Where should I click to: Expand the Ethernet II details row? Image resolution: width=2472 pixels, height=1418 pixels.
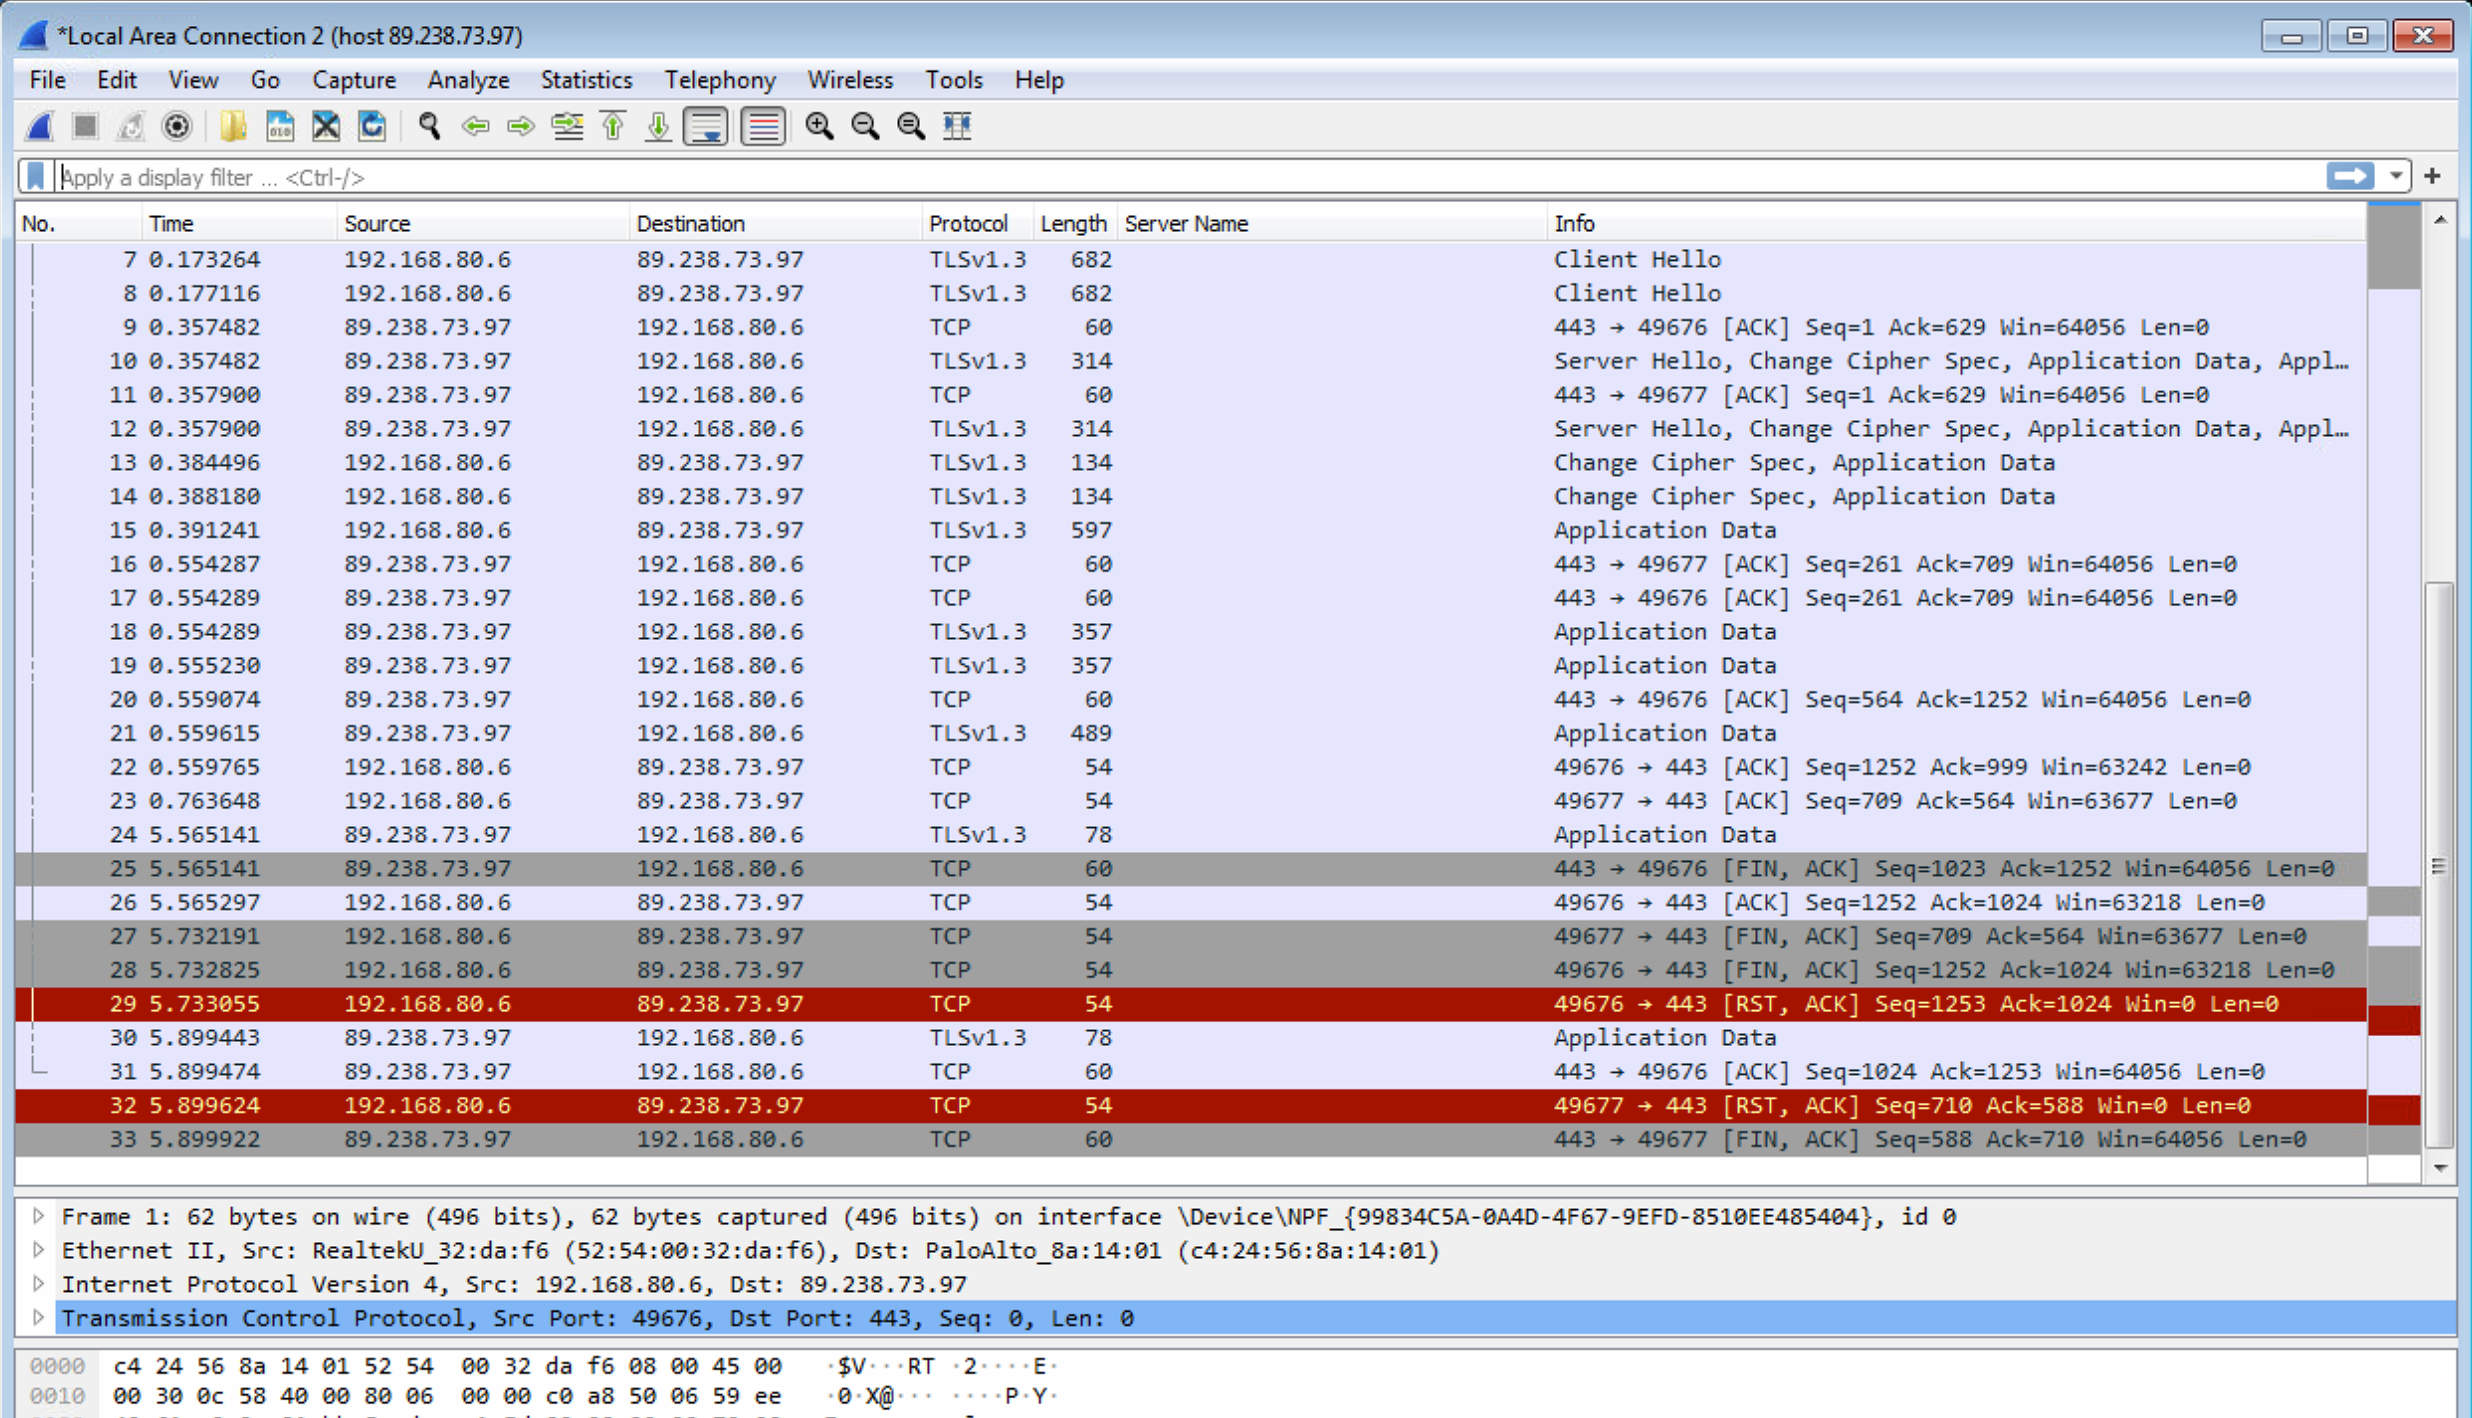click(x=38, y=1250)
